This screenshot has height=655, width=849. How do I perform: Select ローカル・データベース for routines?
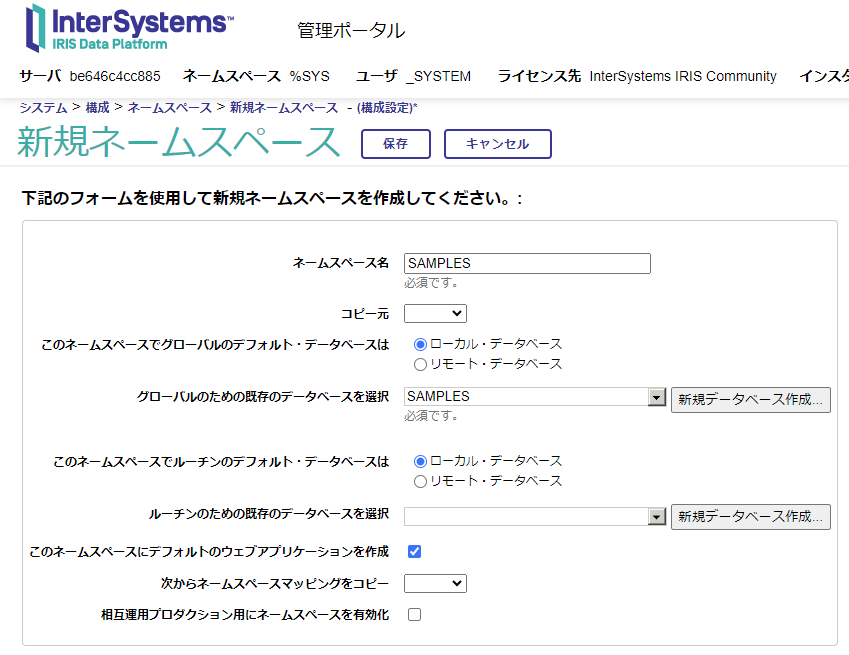tap(421, 461)
